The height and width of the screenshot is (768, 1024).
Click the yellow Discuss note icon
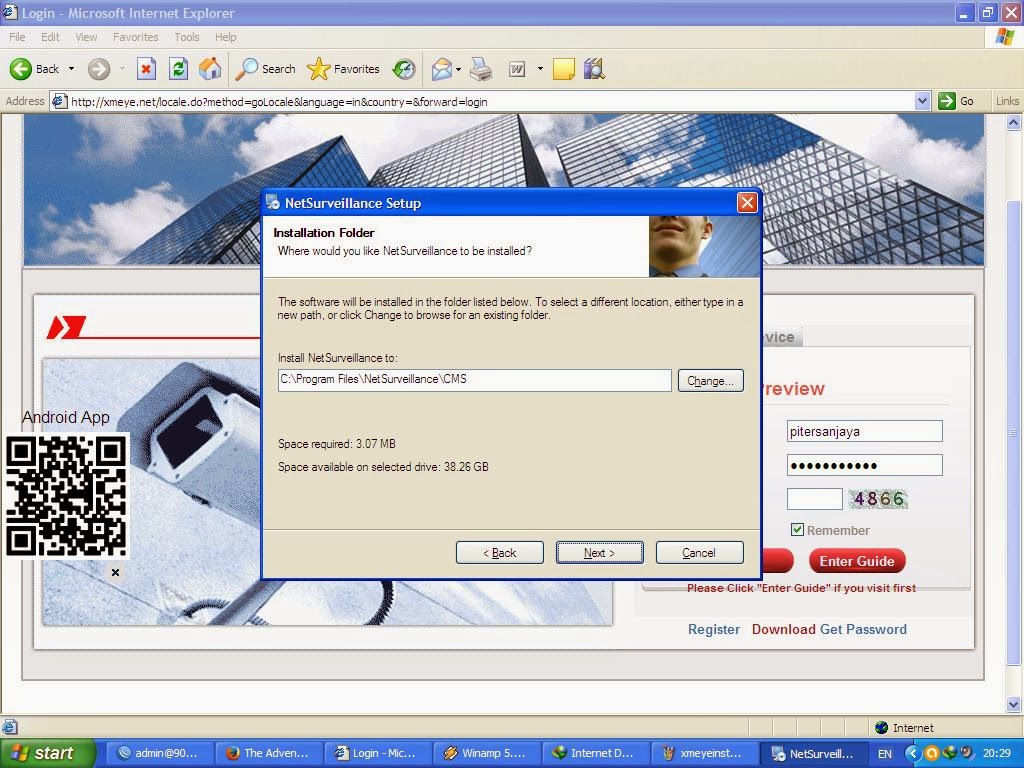click(564, 69)
